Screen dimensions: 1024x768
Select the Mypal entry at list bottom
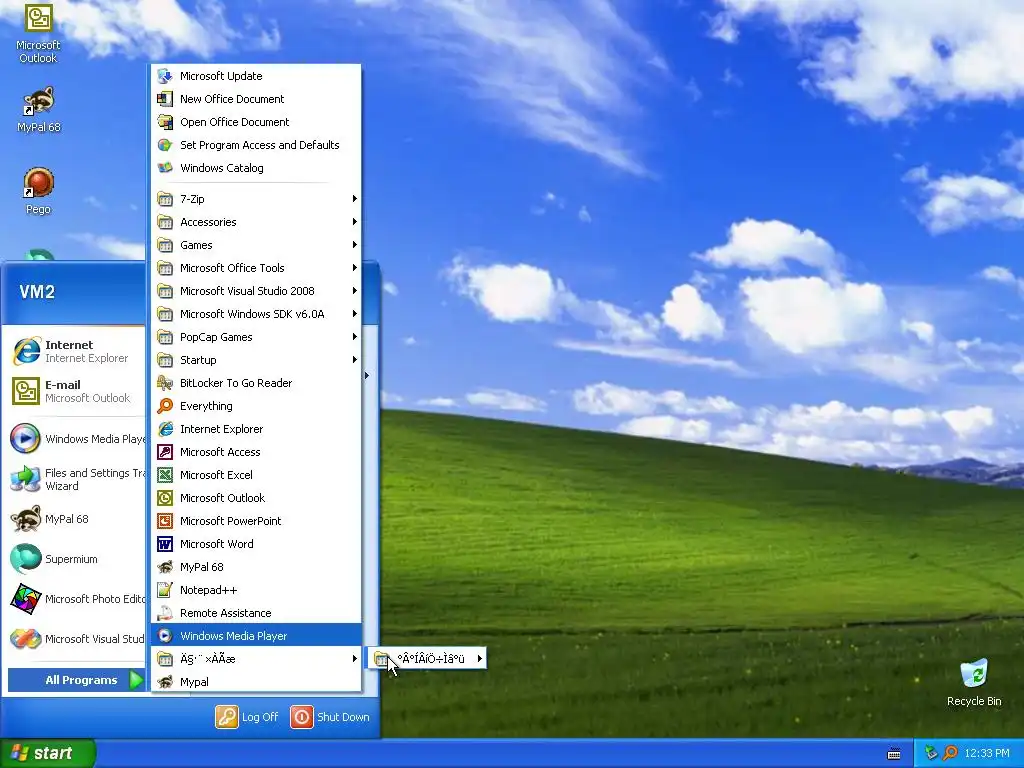(257, 682)
